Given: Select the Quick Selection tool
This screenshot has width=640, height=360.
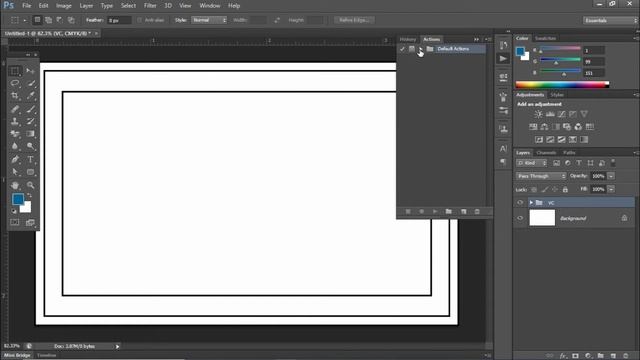Looking at the screenshot, I should coord(31,83).
